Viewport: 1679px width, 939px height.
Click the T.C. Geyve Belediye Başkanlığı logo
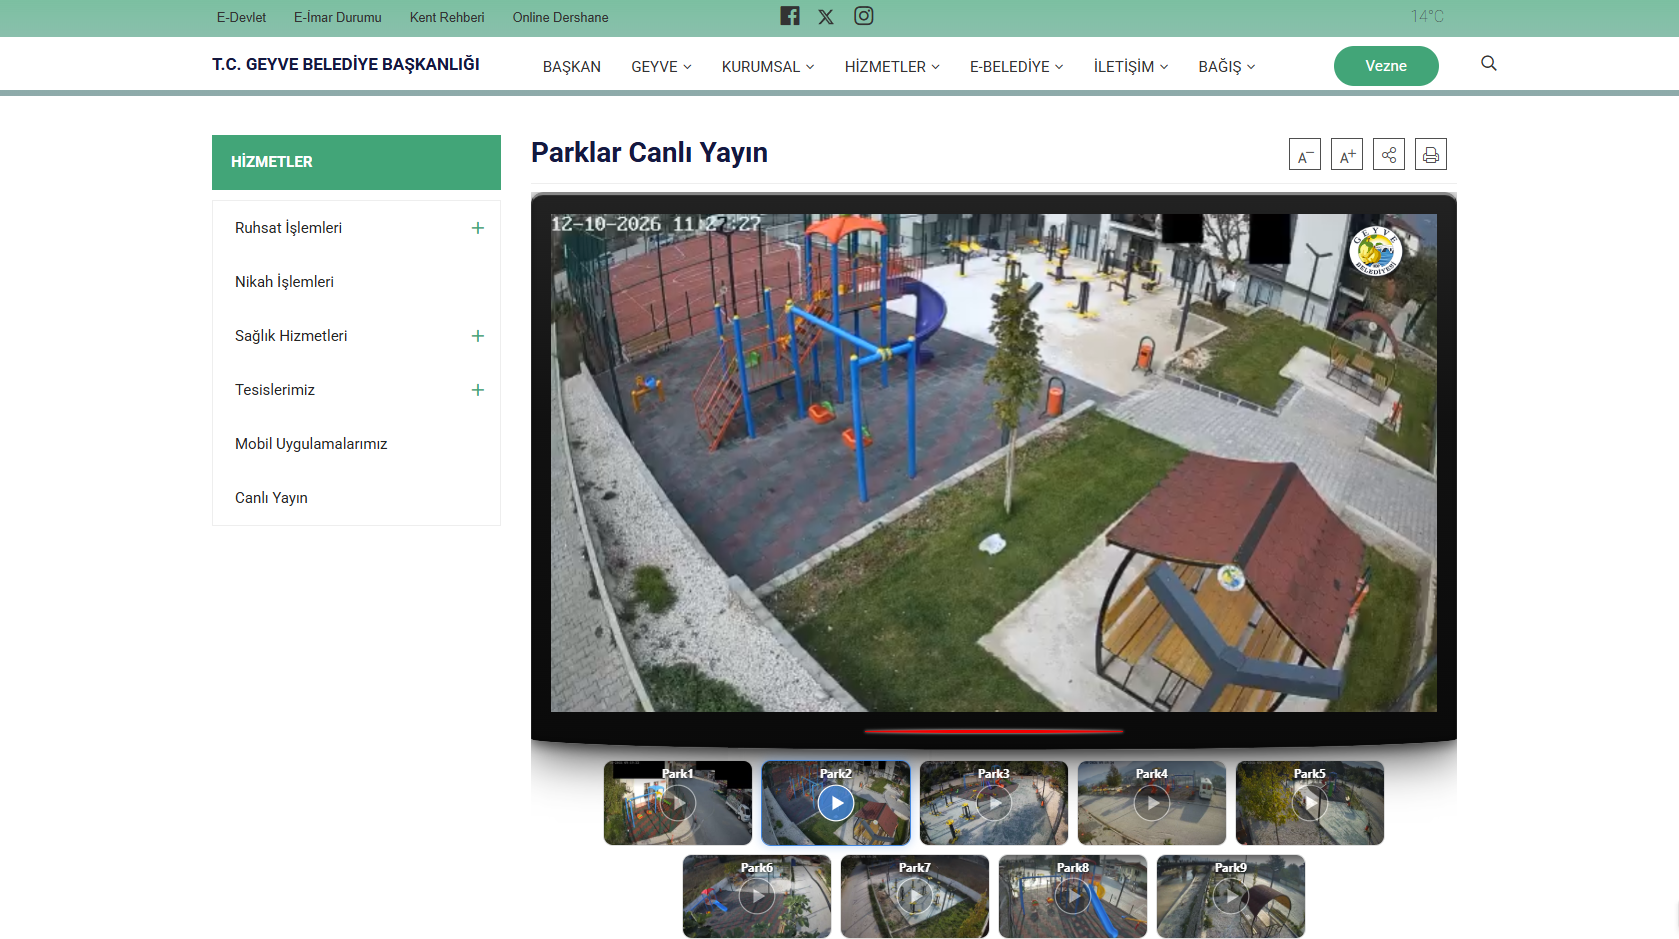[346, 64]
